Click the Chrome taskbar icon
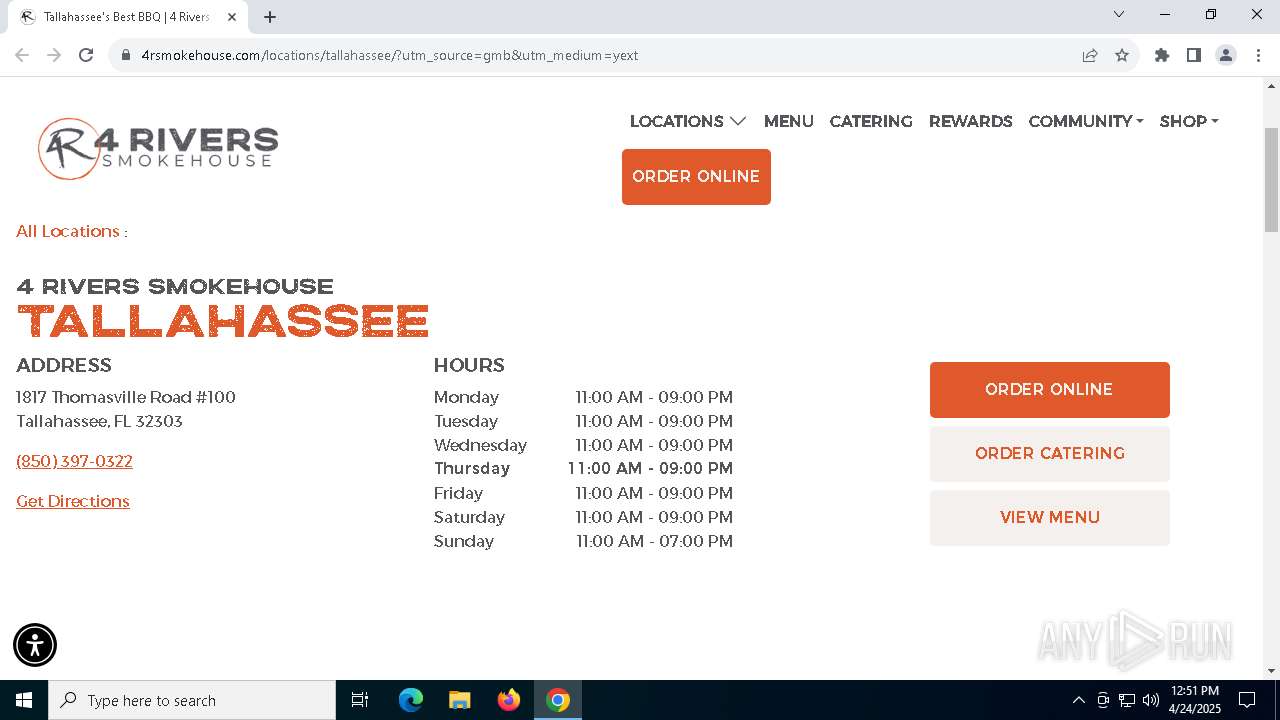 pyautogui.click(x=558, y=700)
